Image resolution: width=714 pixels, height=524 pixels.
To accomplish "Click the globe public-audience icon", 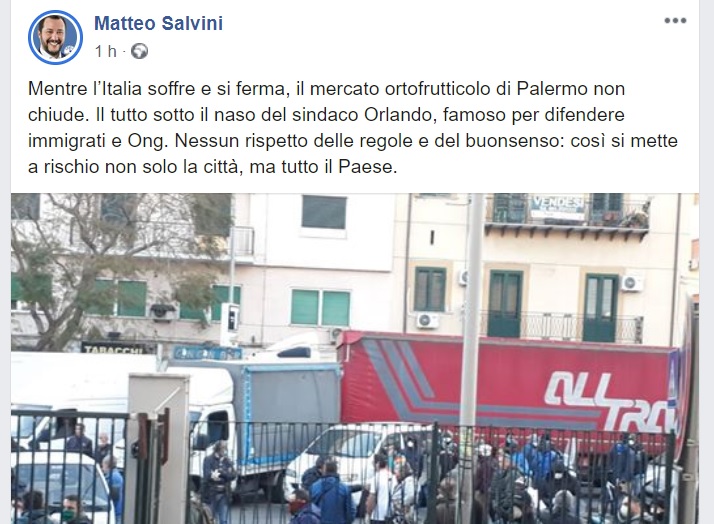I will pyautogui.click(x=139, y=51).
